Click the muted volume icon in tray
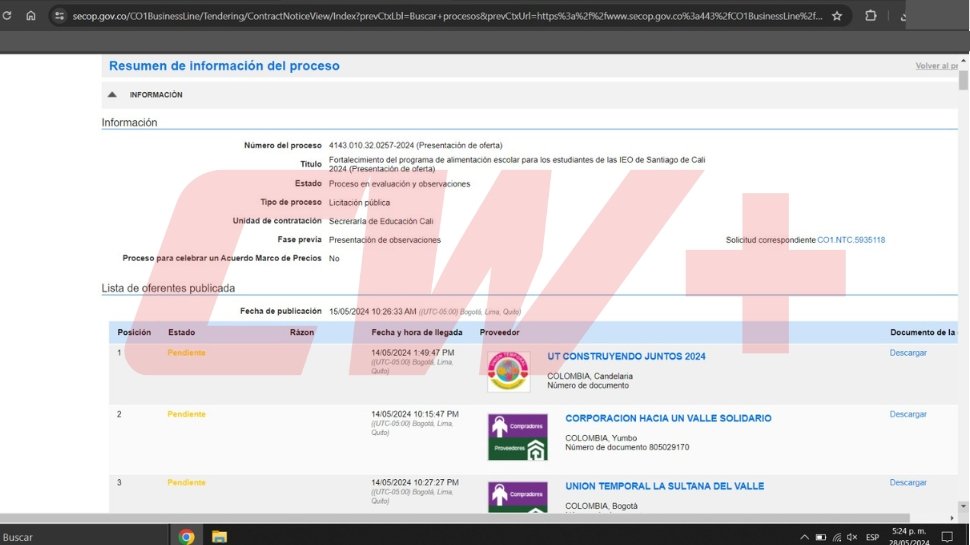 852,537
